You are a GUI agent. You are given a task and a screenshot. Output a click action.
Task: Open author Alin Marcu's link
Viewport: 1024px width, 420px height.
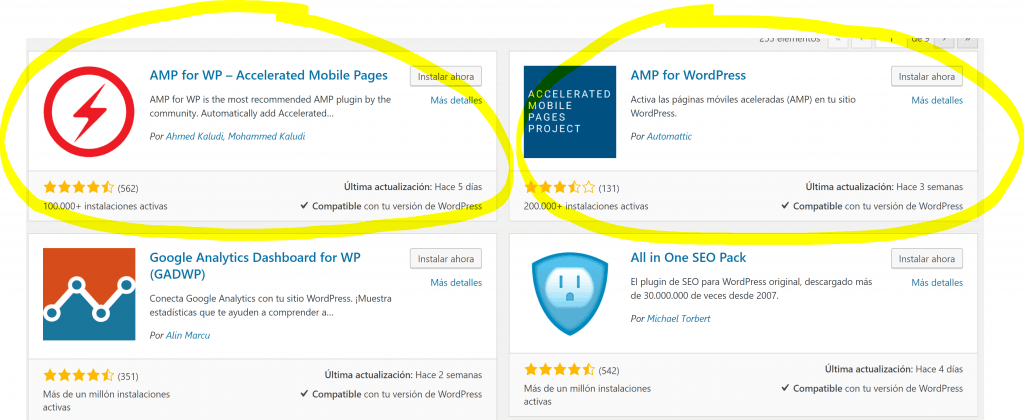click(x=188, y=335)
